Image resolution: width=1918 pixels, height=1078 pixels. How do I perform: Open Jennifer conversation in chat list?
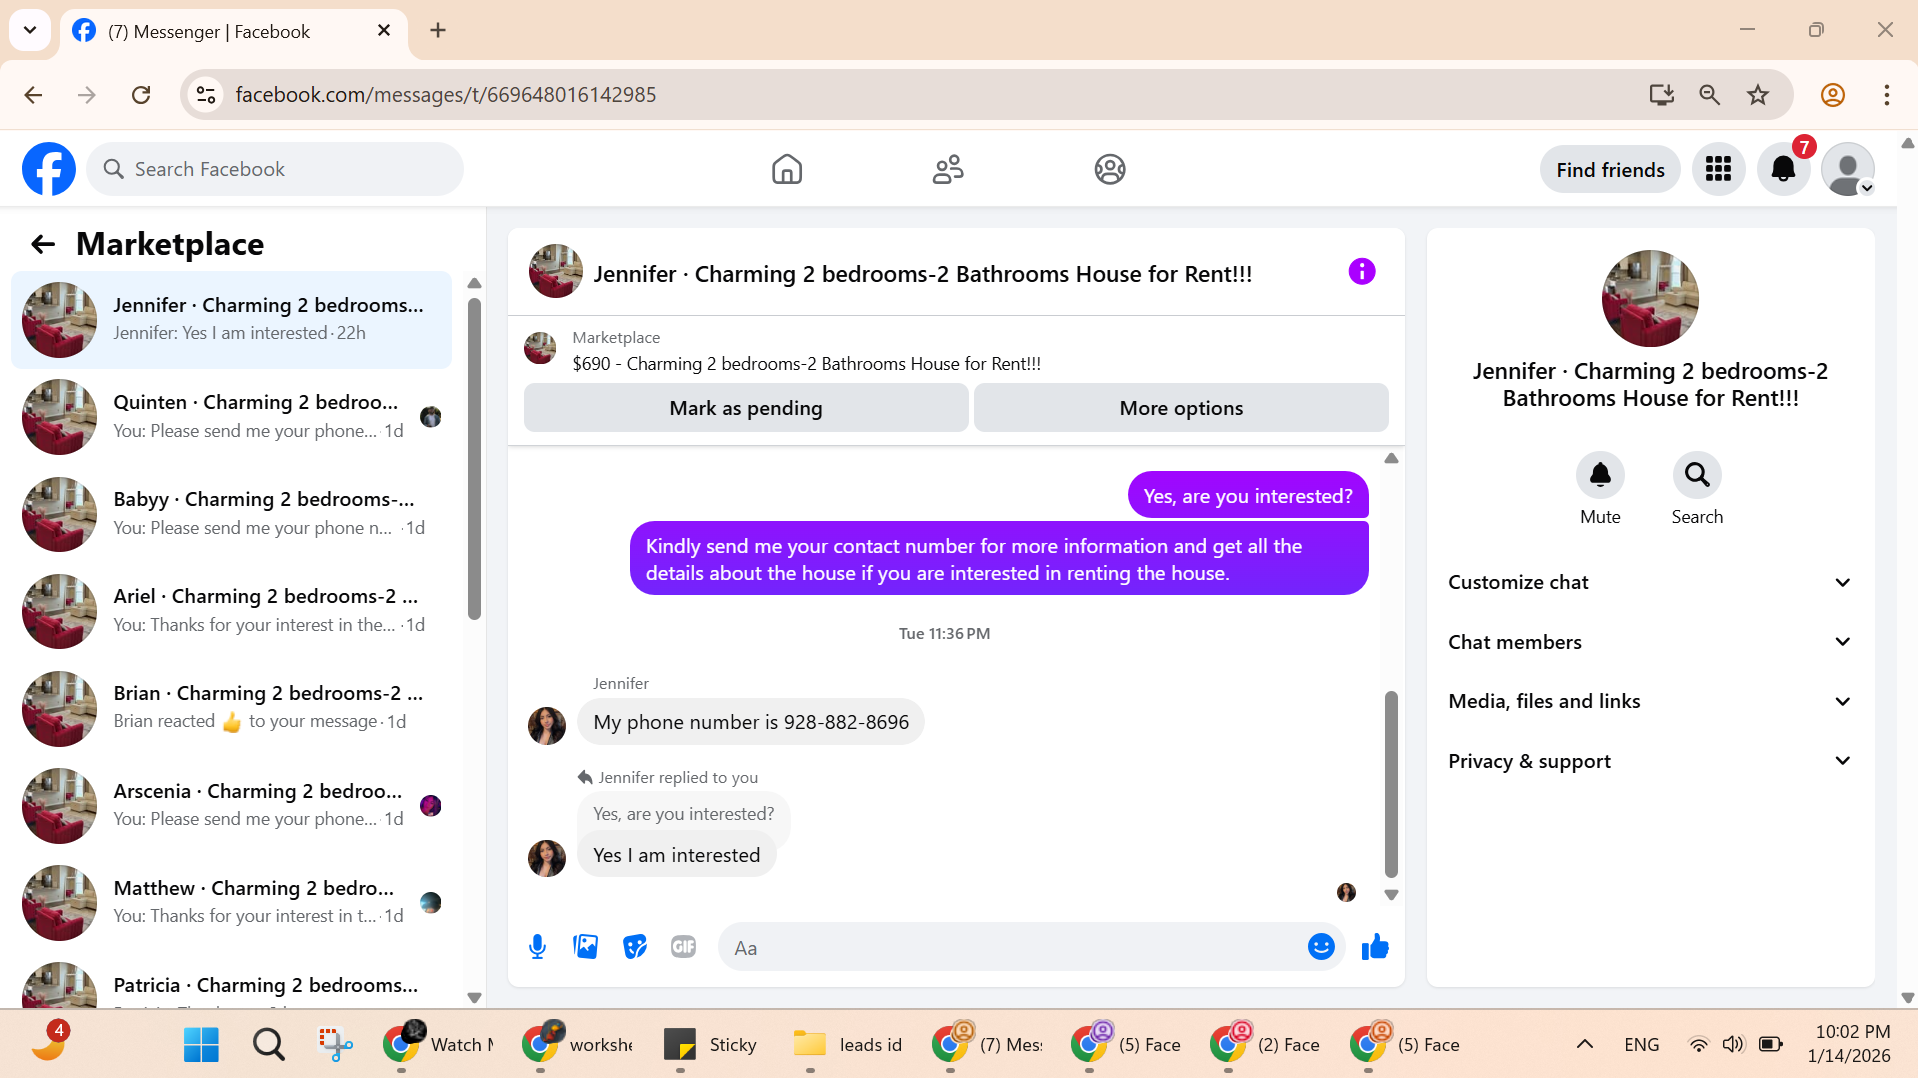tap(231, 319)
